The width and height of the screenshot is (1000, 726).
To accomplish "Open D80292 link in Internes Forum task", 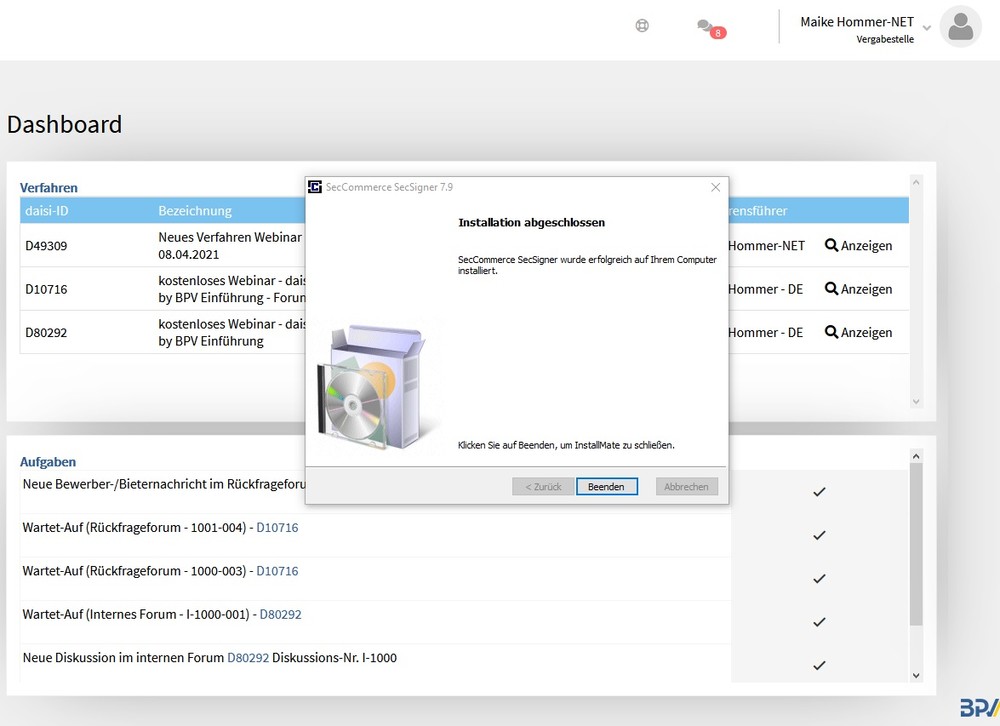I will coord(281,614).
